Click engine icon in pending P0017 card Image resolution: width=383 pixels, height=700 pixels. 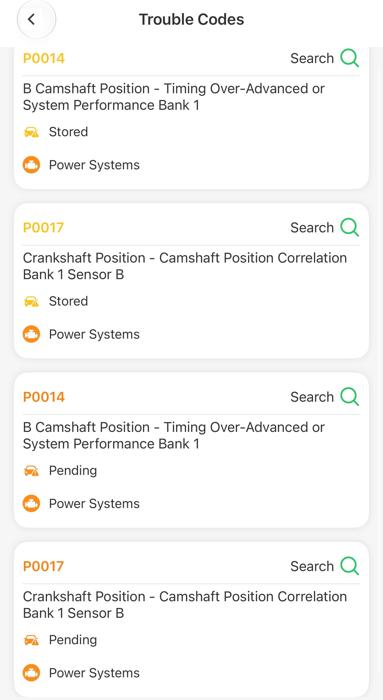[31, 673]
